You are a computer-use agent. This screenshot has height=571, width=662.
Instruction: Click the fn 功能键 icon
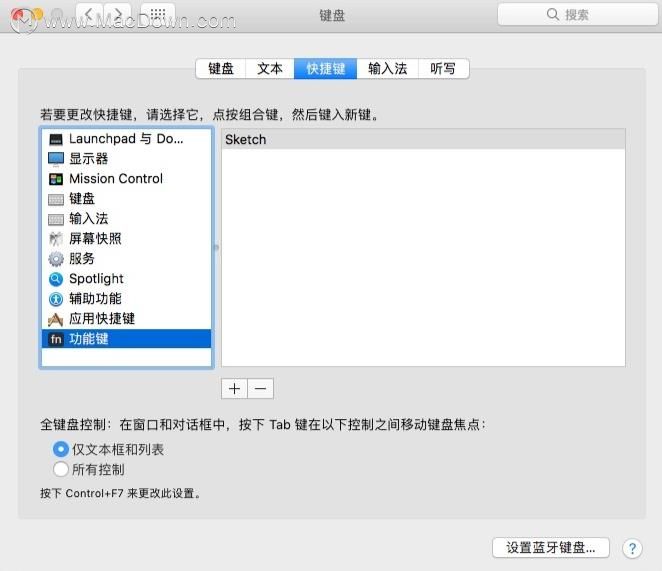click(x=56, y=339)
